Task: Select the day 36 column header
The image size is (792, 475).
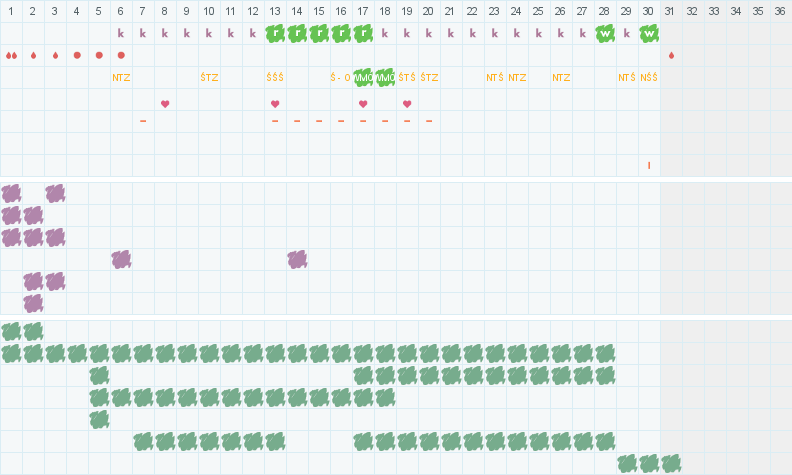Action: tap(781, 11)
